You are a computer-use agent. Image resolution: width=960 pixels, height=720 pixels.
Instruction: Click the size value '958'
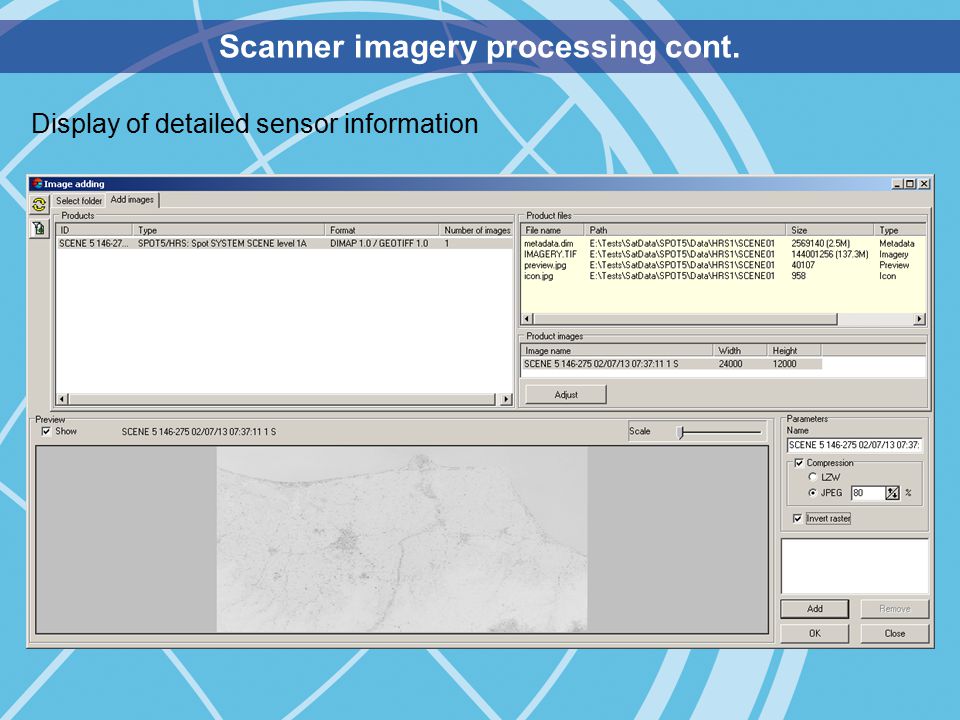(798, 276)
